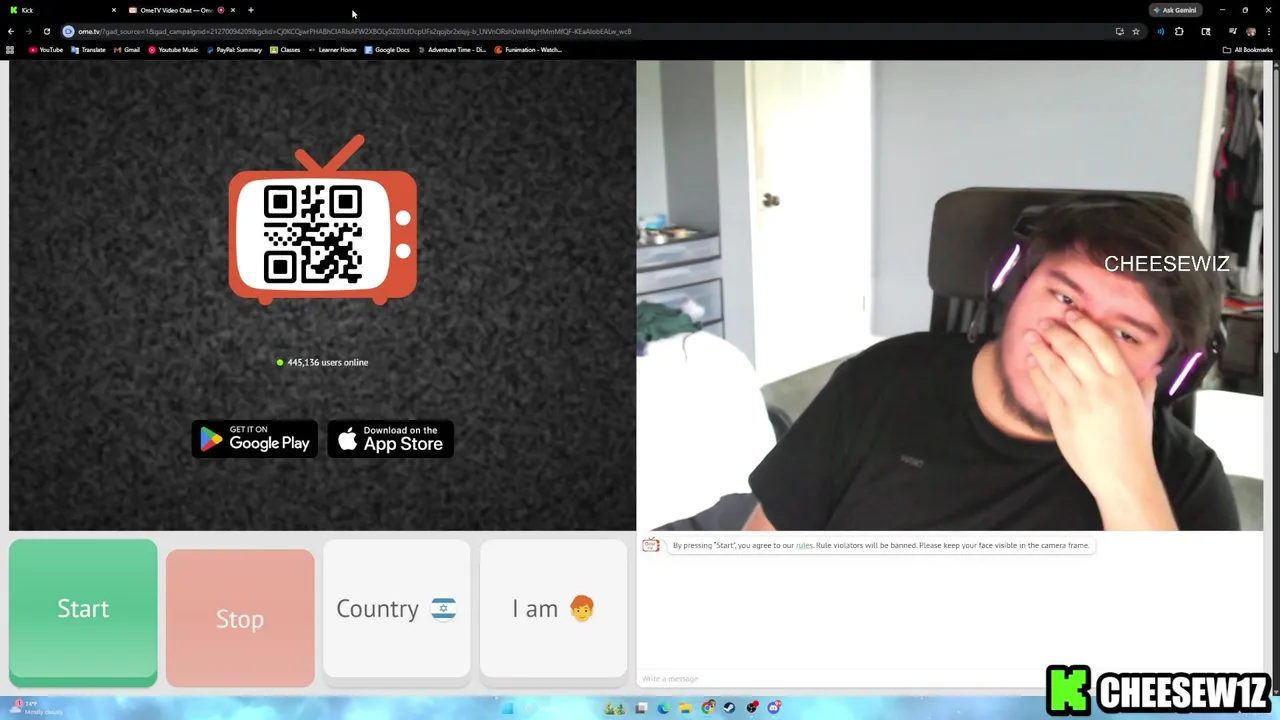Open Task View from the taskbar

coord(641,708)
